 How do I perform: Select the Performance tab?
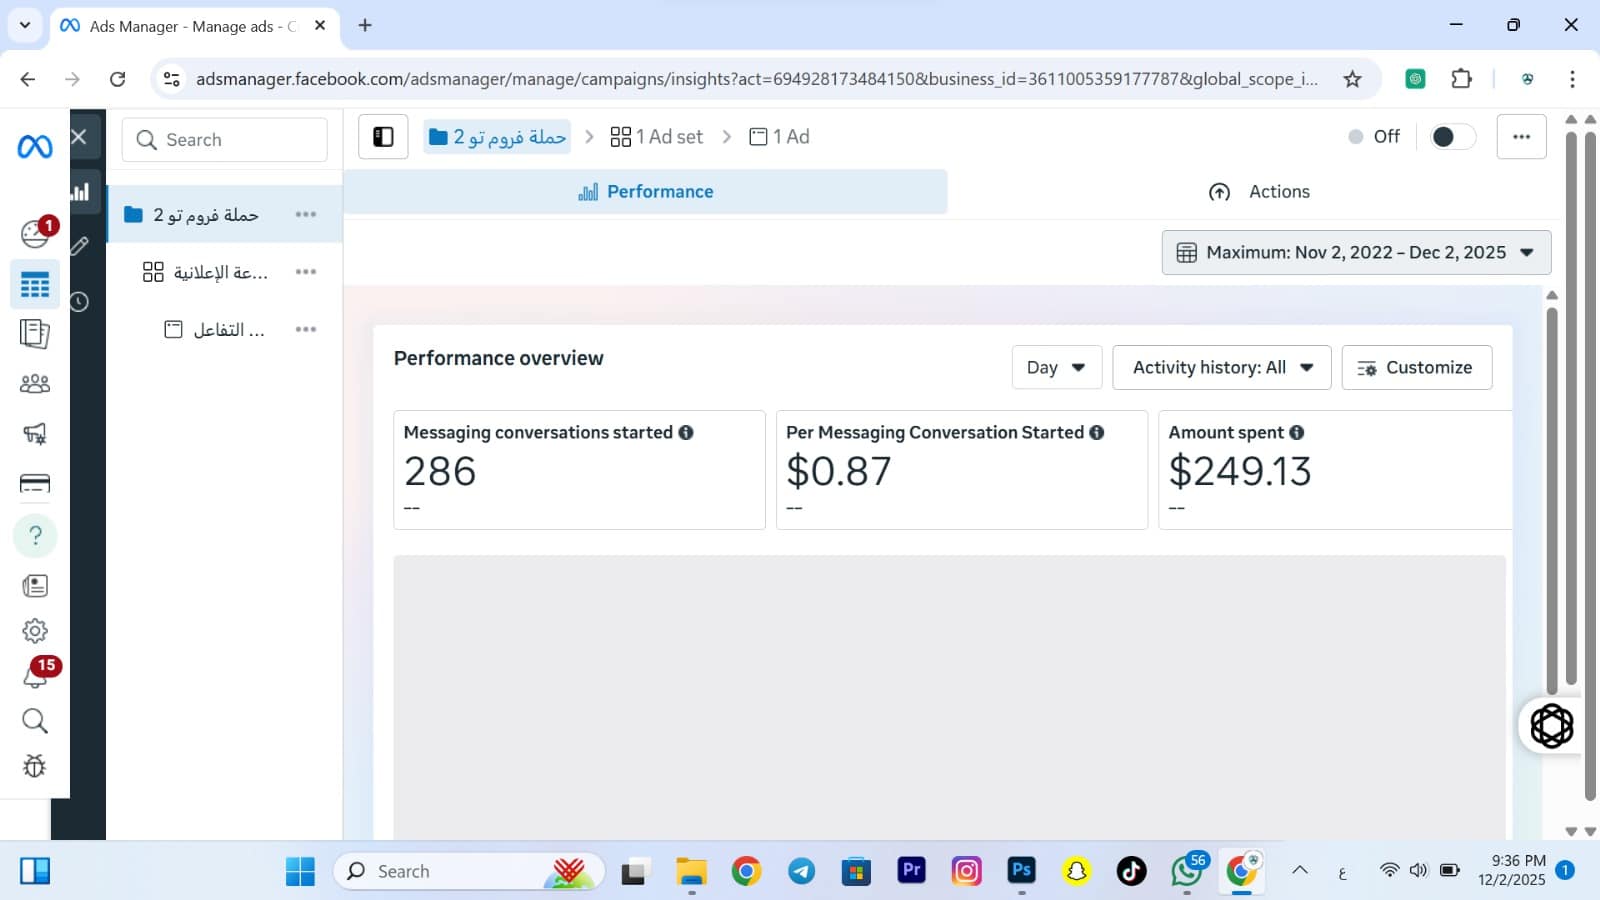point(646,192)
